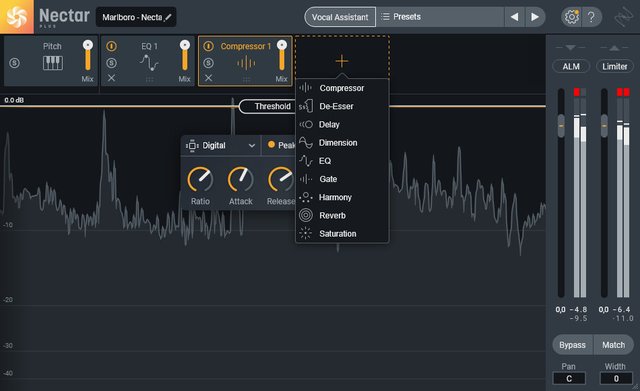
Task: Click the EQ icon in module menu
Action: click(x=306, y=161)
